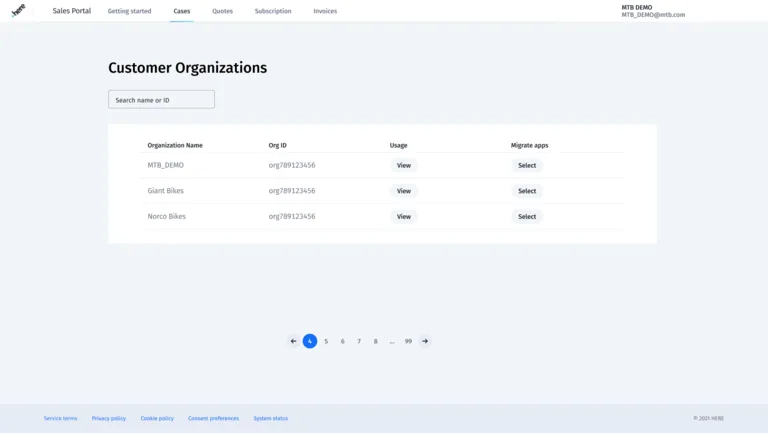Open the Privacy policy link
The height and width of the screenshot is (433, 768).
tap(109, 418)
